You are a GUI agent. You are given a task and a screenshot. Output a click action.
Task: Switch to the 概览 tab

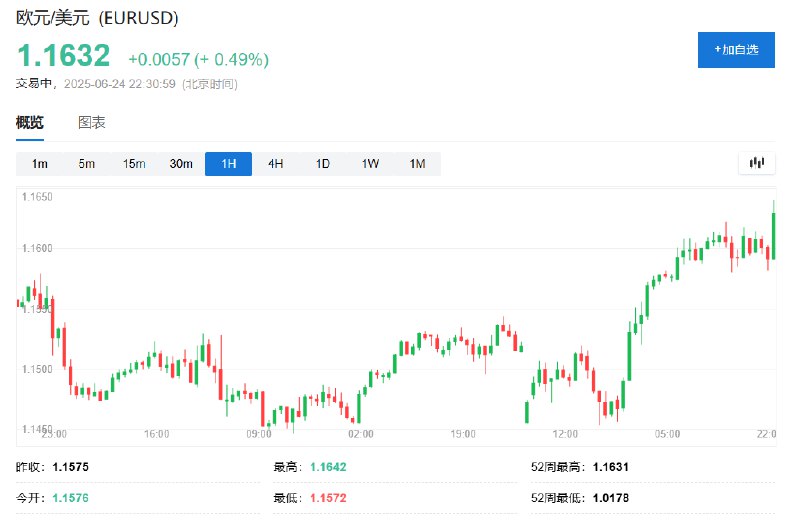point(30,123)
